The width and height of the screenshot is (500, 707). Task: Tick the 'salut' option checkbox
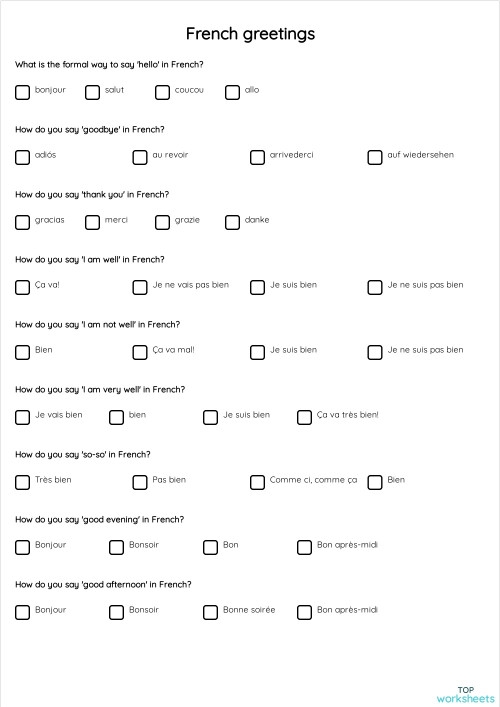92,92
